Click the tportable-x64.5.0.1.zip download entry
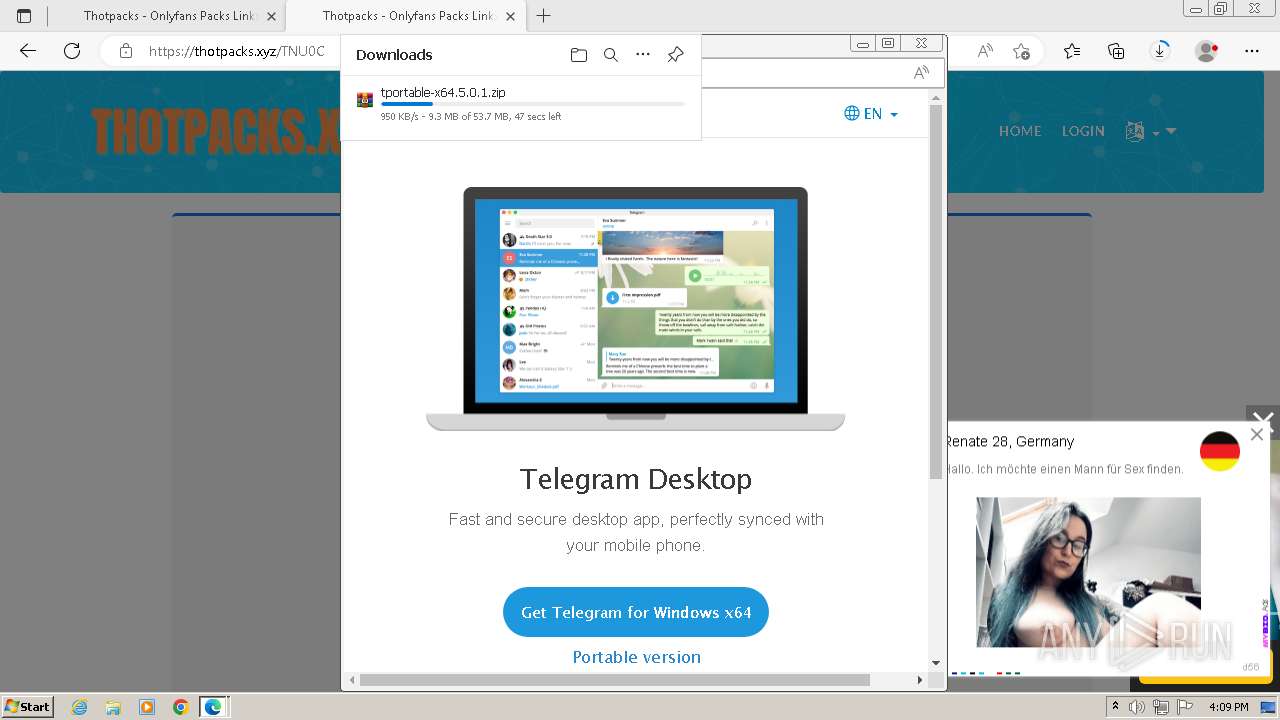Screen dimensions: 1280x720 point(521,103)
